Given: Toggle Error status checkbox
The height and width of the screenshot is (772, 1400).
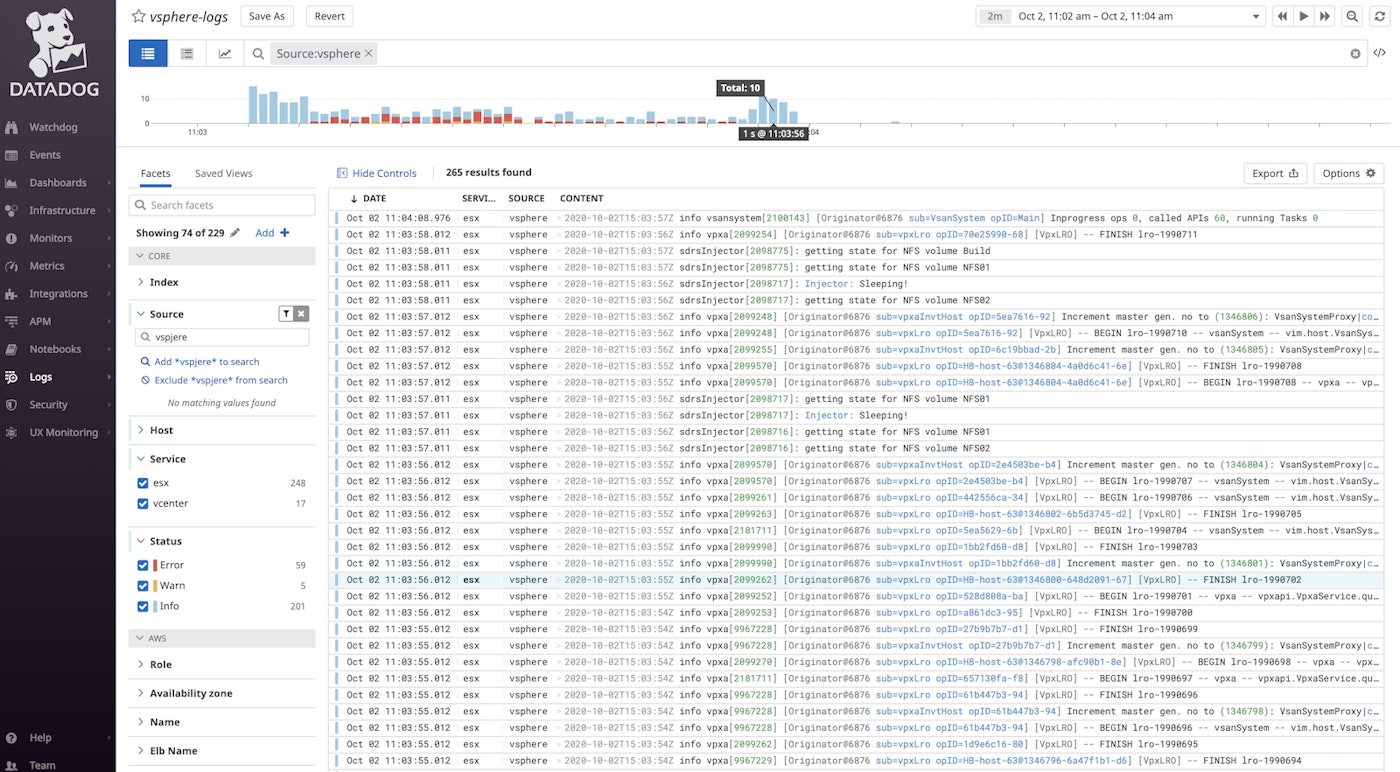Looking at the screenshot, I should click(x=143, y=565).
